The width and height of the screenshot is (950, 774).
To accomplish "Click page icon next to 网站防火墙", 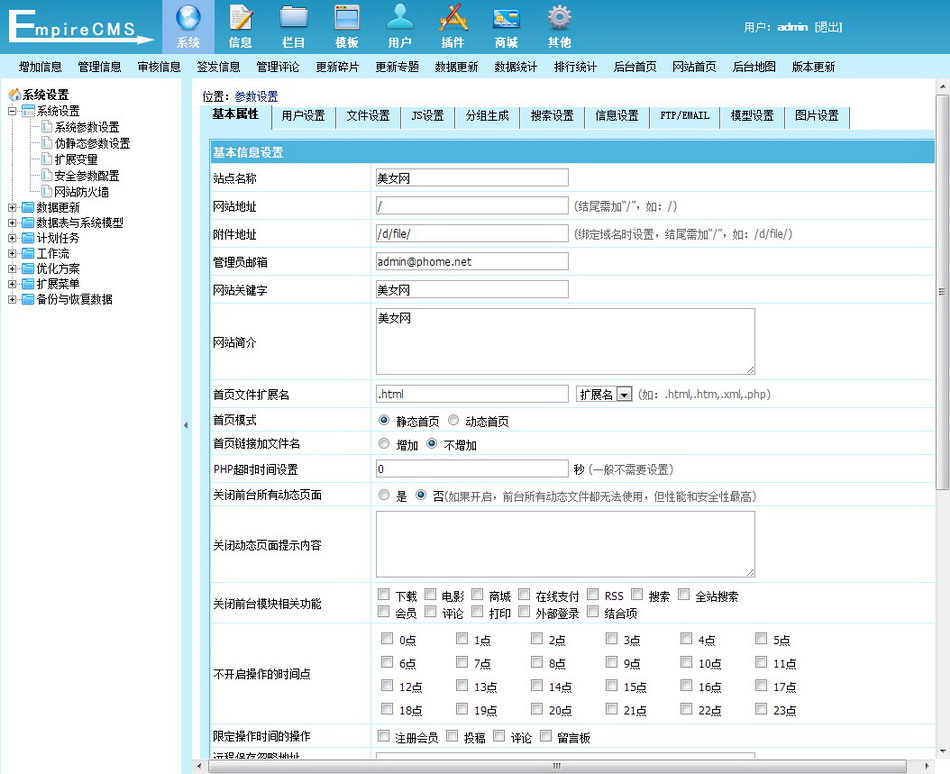I will point(47,192).
